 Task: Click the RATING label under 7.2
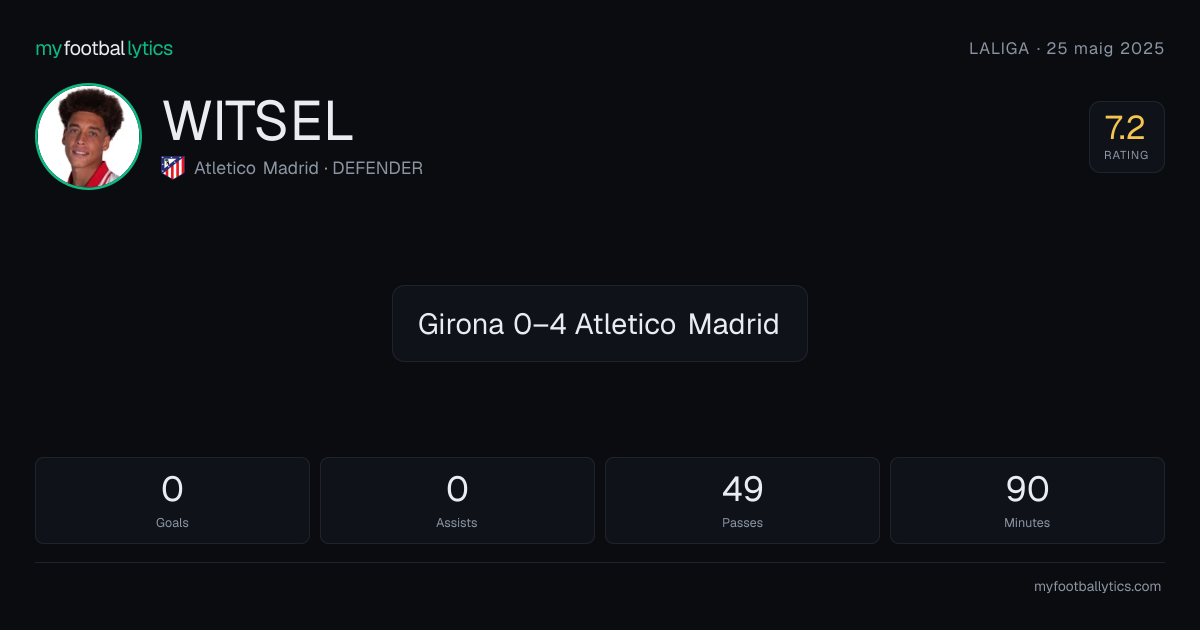point(1126,155)
